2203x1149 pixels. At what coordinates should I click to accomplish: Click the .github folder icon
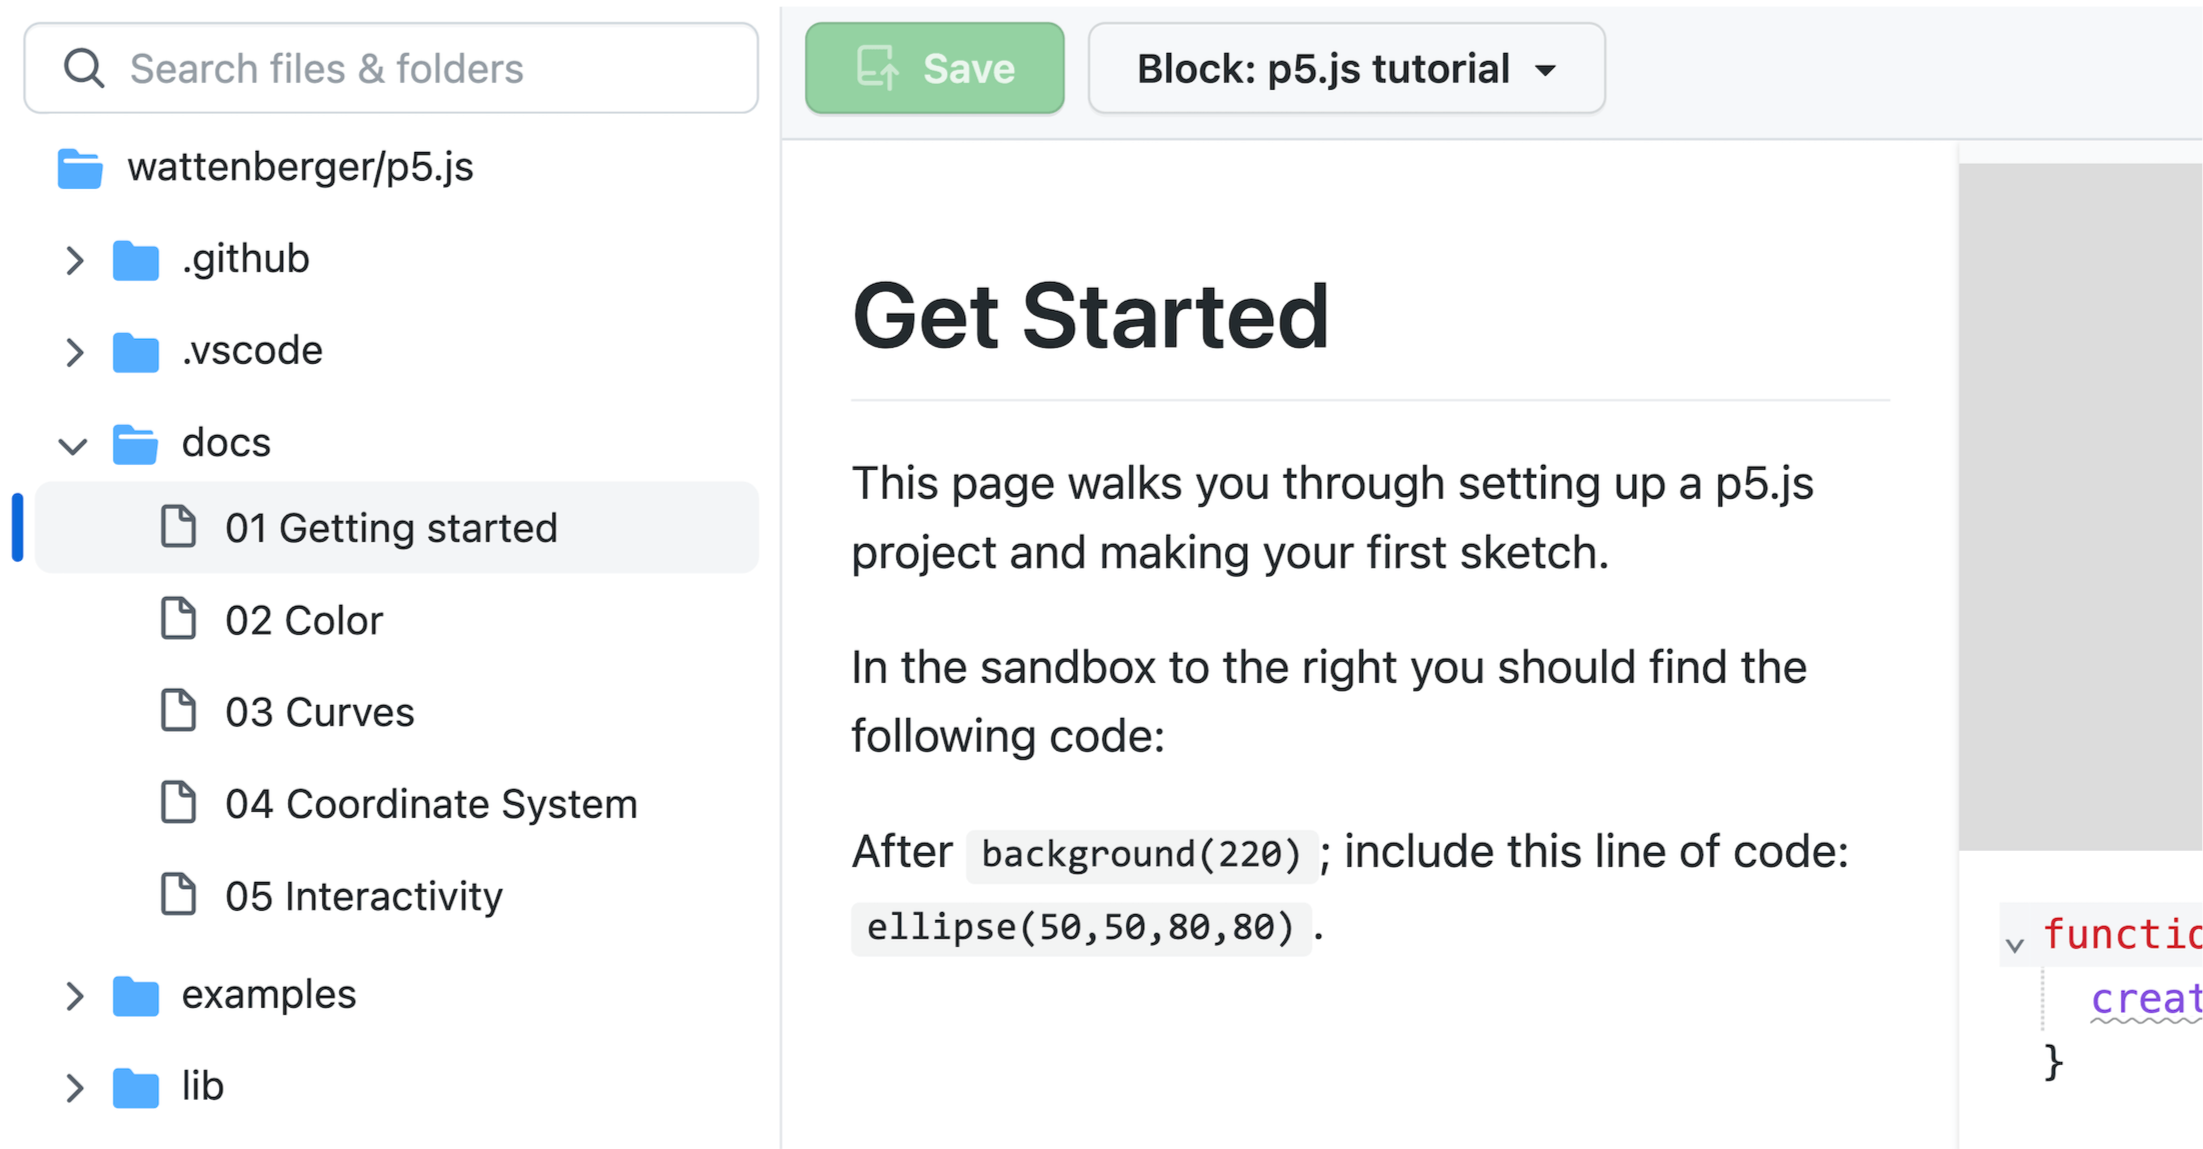click(136, 260)
